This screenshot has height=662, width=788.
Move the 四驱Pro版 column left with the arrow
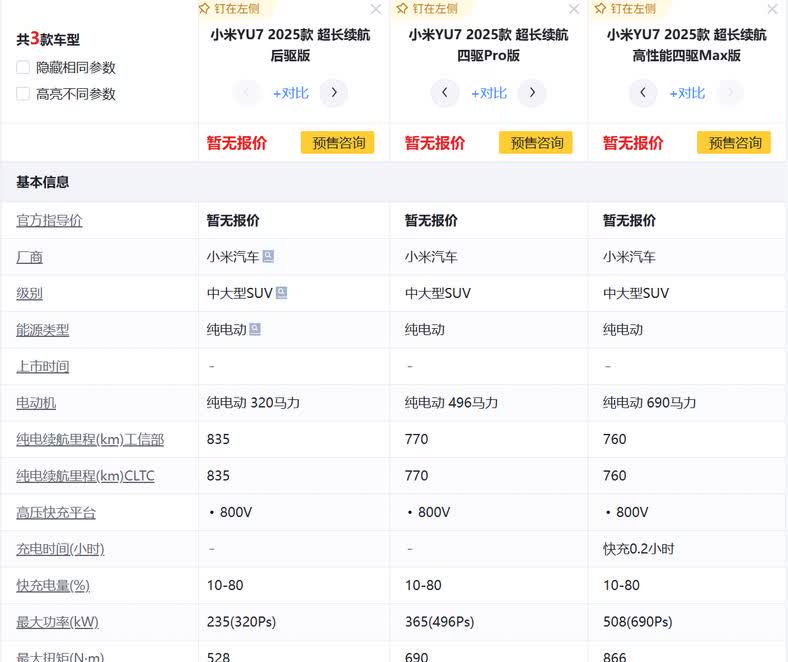(444, 92)
